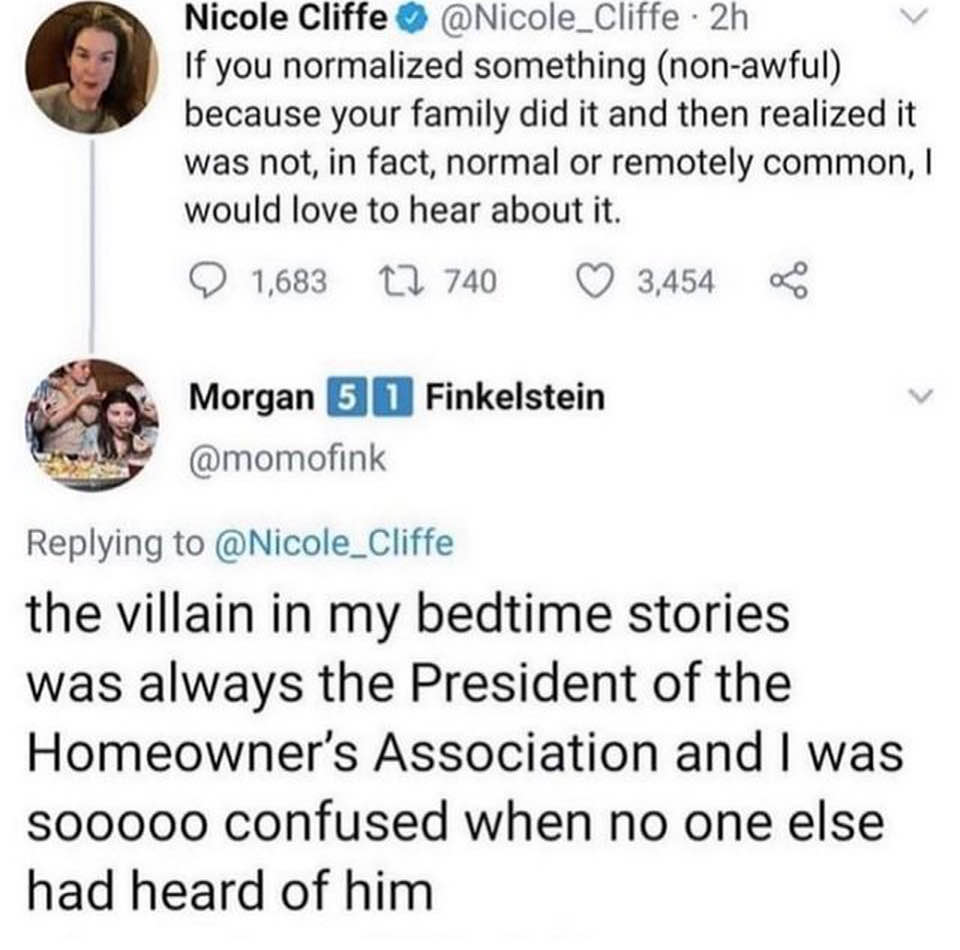960x950 pixels.
Task: Select the Finkelstein surname in the reply header
Action: point(515,397)
